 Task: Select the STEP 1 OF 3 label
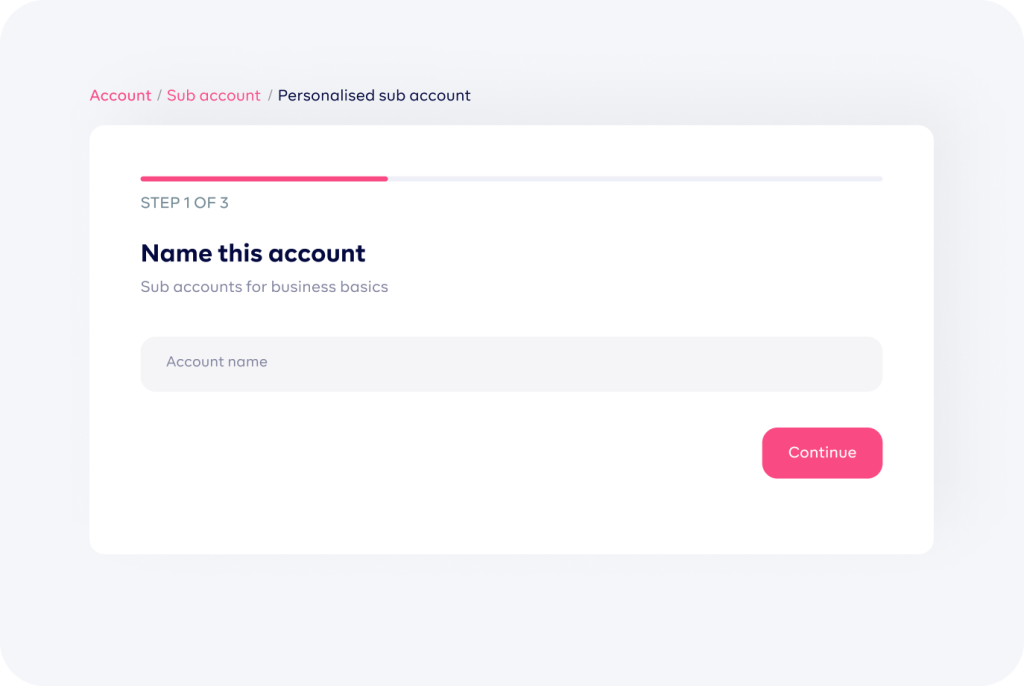184,203
